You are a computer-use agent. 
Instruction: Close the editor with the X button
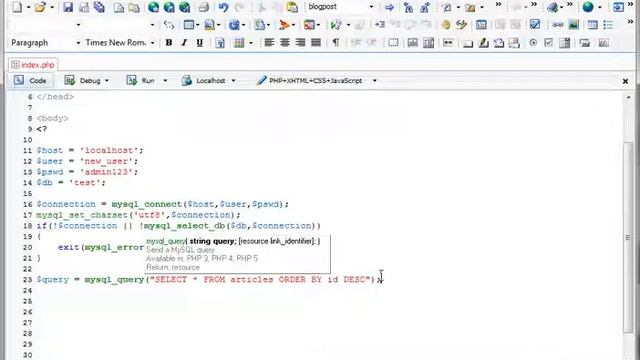[x=625, y=81]
